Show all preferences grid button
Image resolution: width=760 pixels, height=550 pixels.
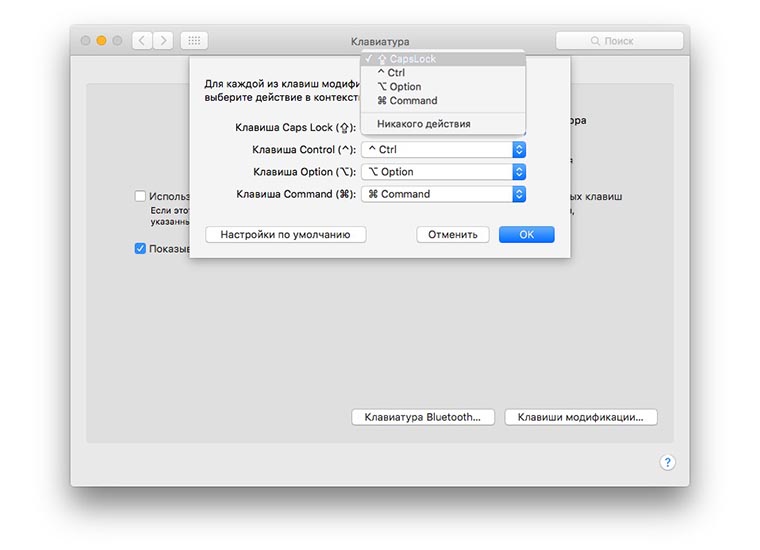pyautogui.click(x=194, y=41)
